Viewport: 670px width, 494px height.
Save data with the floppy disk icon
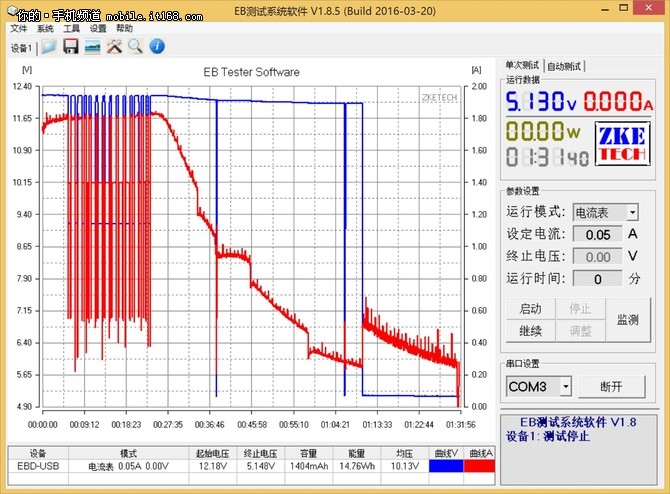71,46
